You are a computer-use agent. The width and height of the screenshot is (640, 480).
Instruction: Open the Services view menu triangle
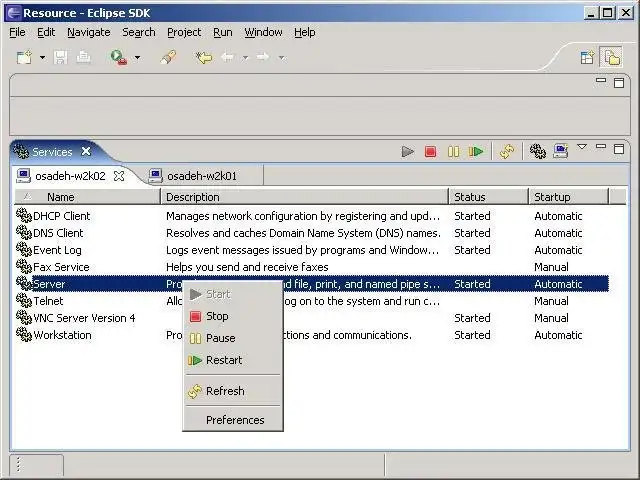coord(582,147)
